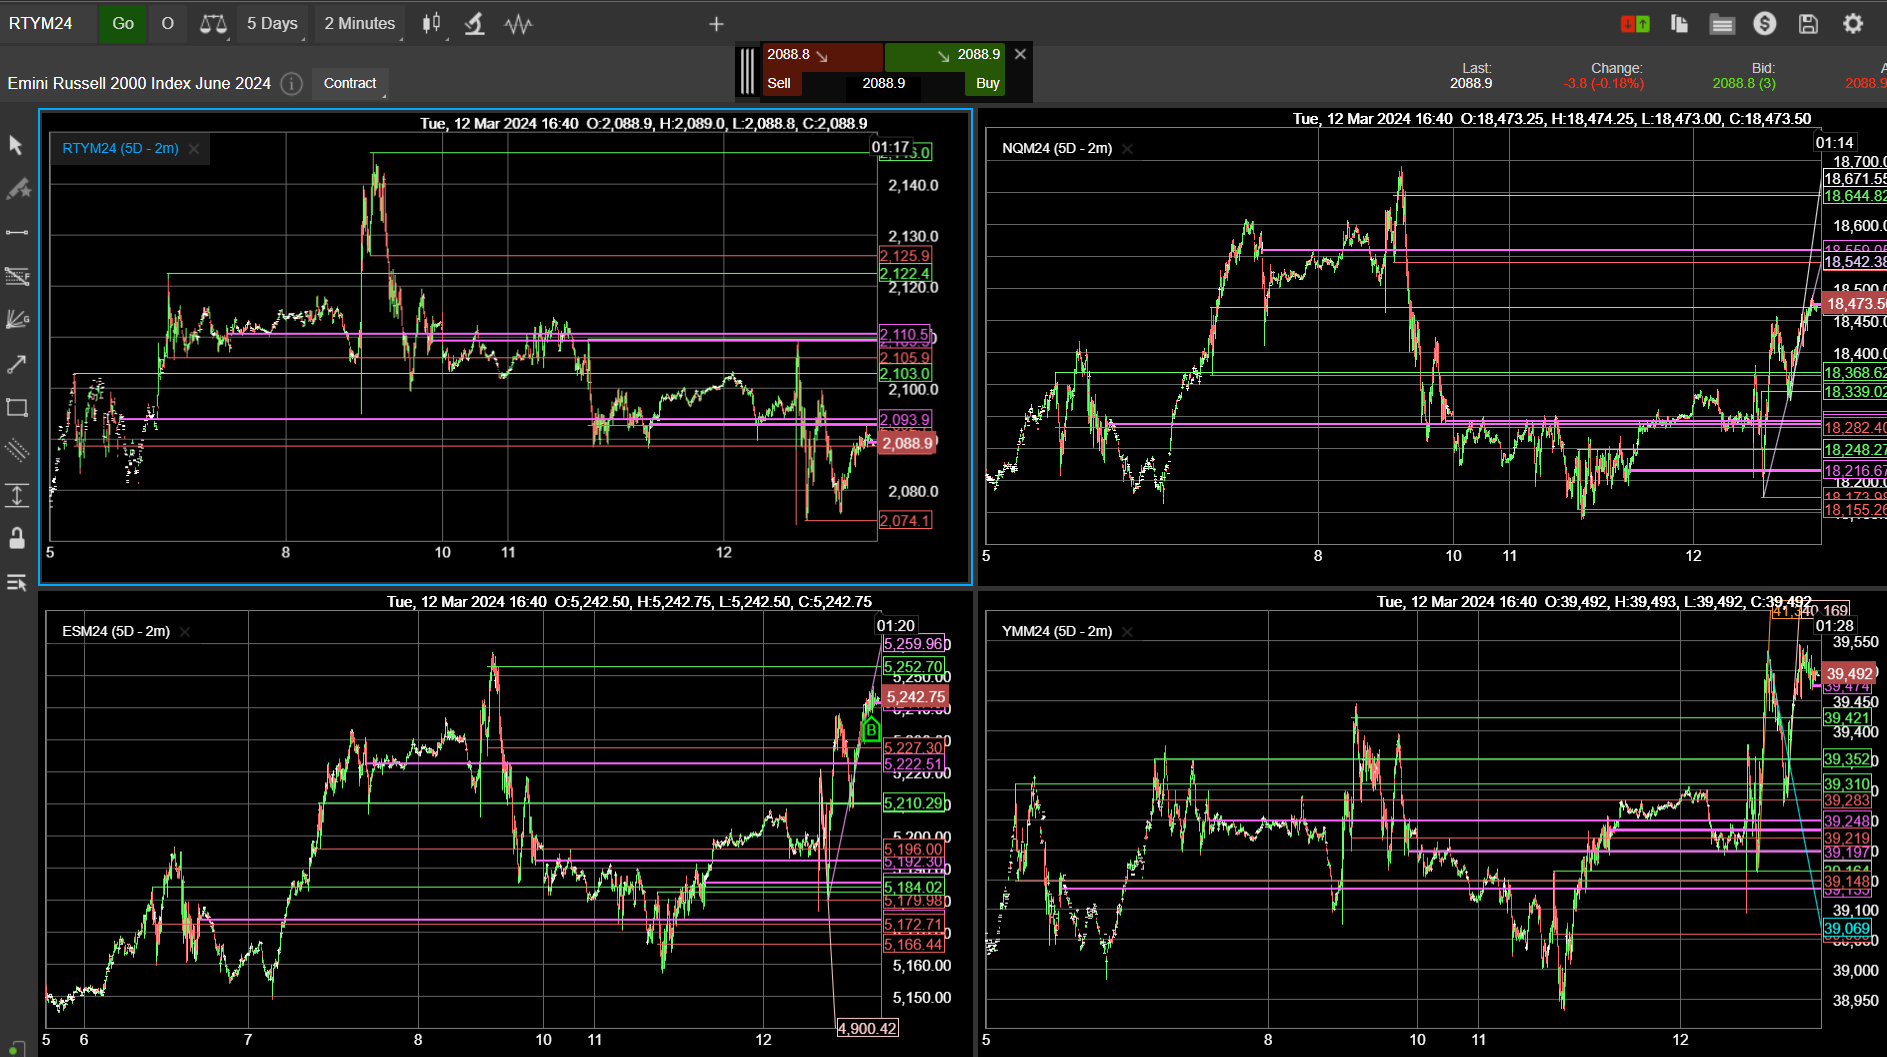This screenshot has height=1057, width=1887.
Task: Select the trend line drawing tool
Action: click(x=17, y=233)
